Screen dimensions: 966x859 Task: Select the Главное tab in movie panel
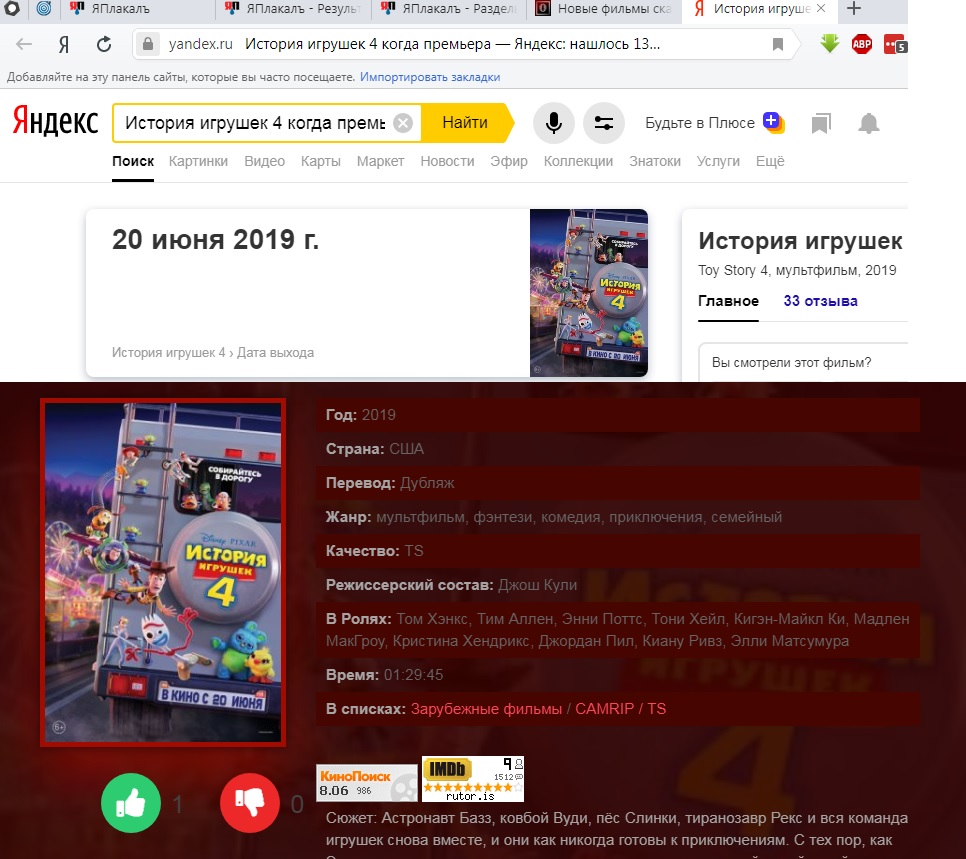point(728,301)
